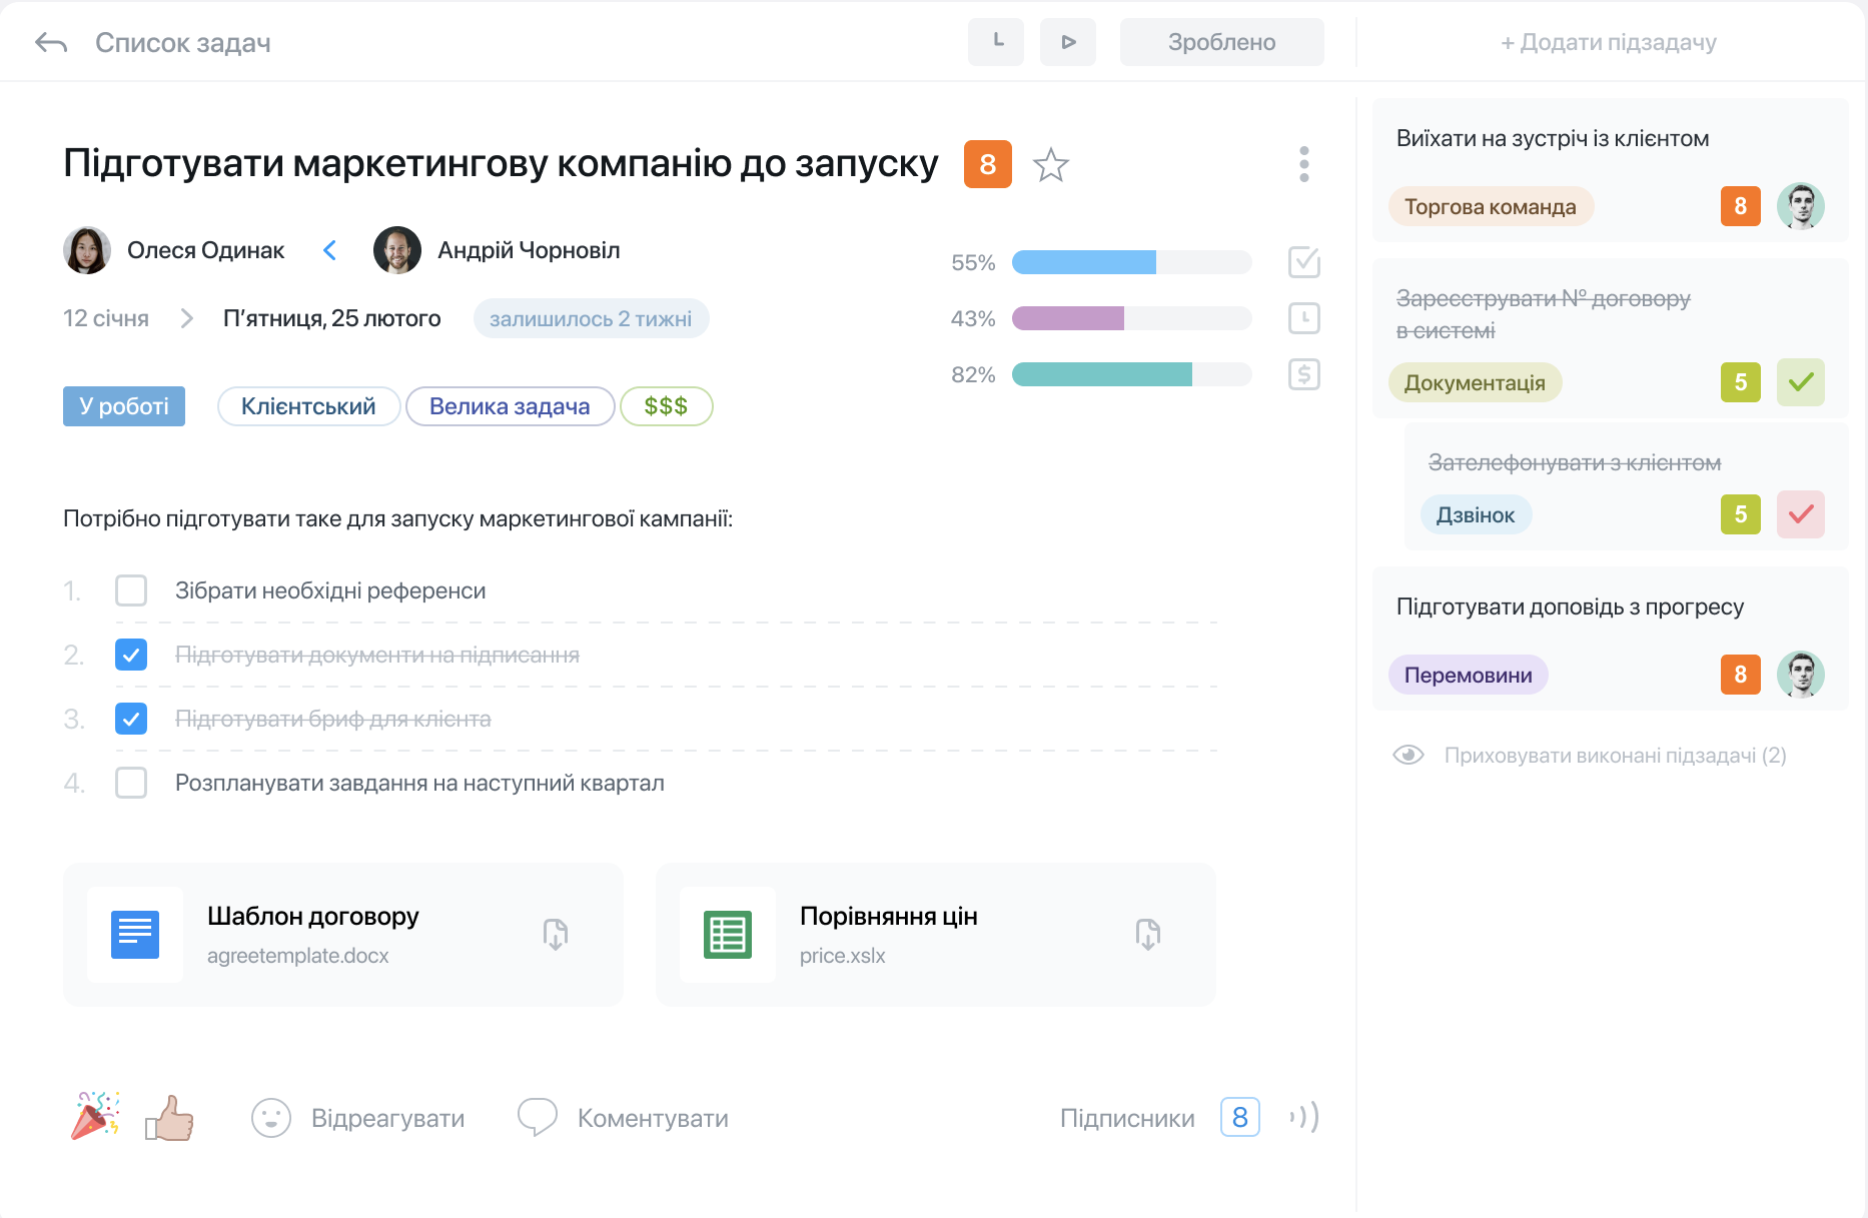Toggle Приховувати виконані підзадачі visibility
The width and height of the screenshot is (1868, 1218).
click(x=1408, y=755)
